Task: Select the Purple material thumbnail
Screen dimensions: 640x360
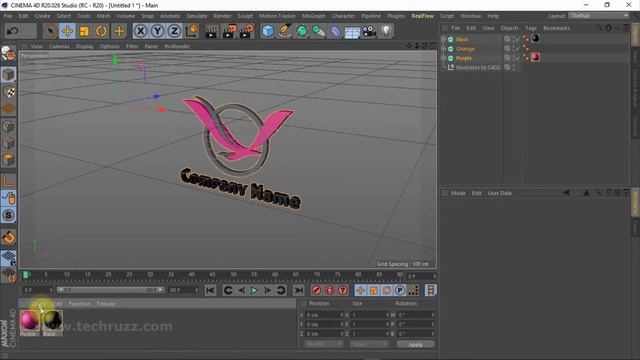Action: coord(29,320)
